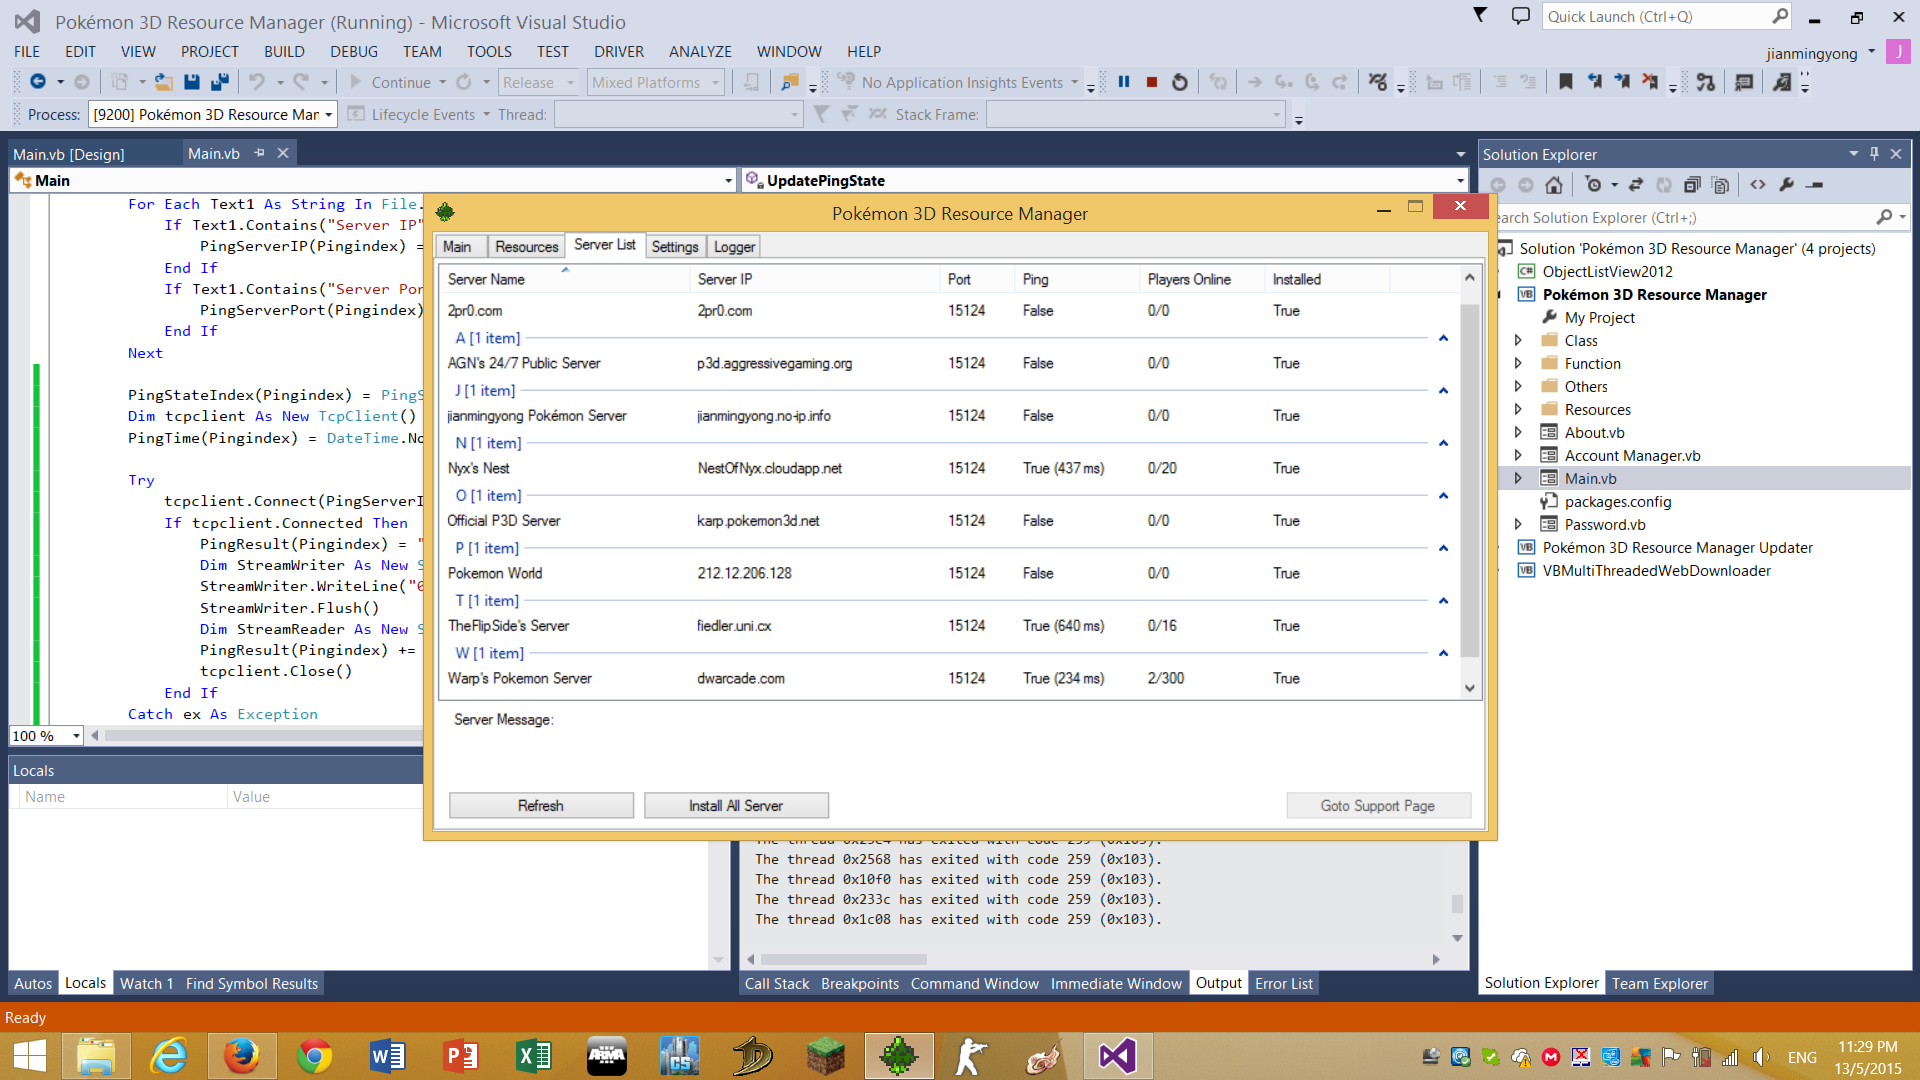Click the Goto Support Page button
This screenshot has height=1080, width=1920.
tap(1378, 806)
